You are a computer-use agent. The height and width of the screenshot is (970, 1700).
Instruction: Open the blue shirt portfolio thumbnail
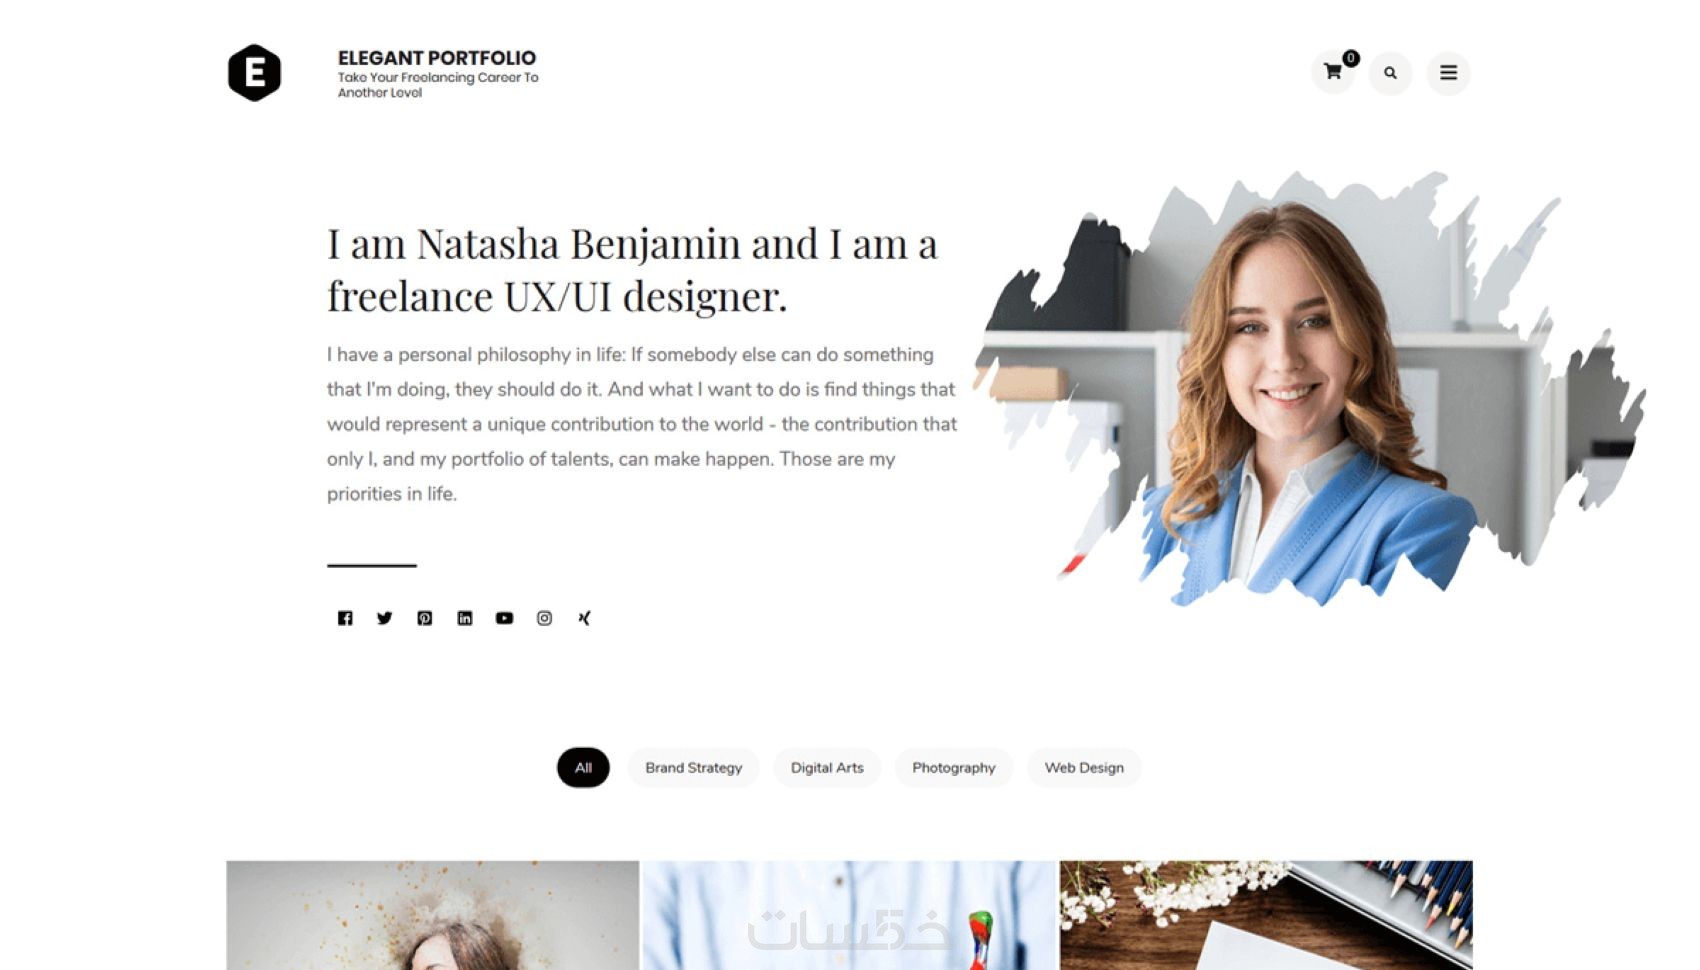pos(849,915)
